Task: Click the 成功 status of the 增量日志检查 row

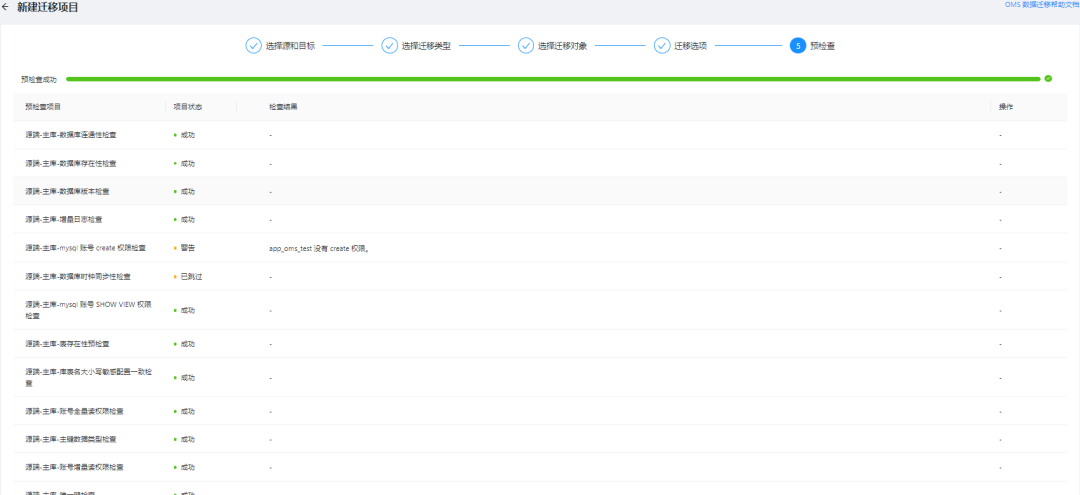Action: 185,220
